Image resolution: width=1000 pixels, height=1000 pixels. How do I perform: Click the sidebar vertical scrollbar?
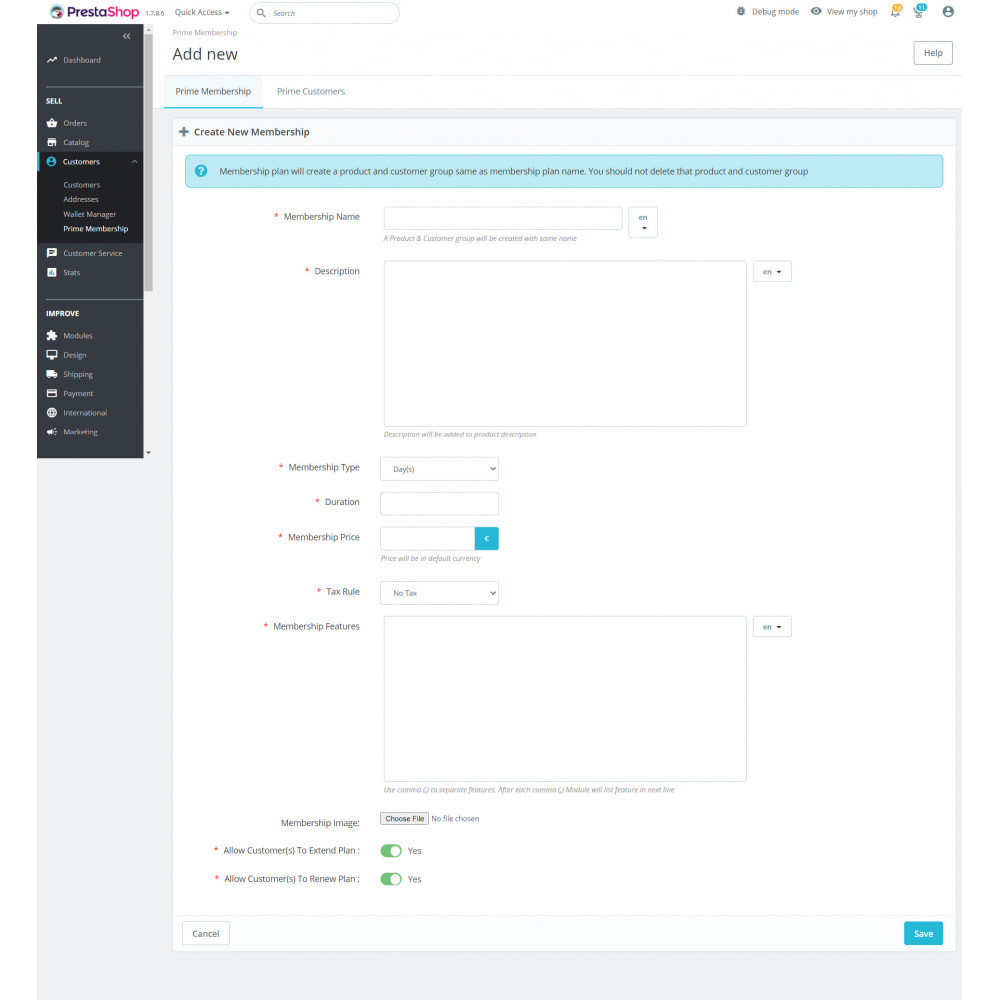pos(149,163)
